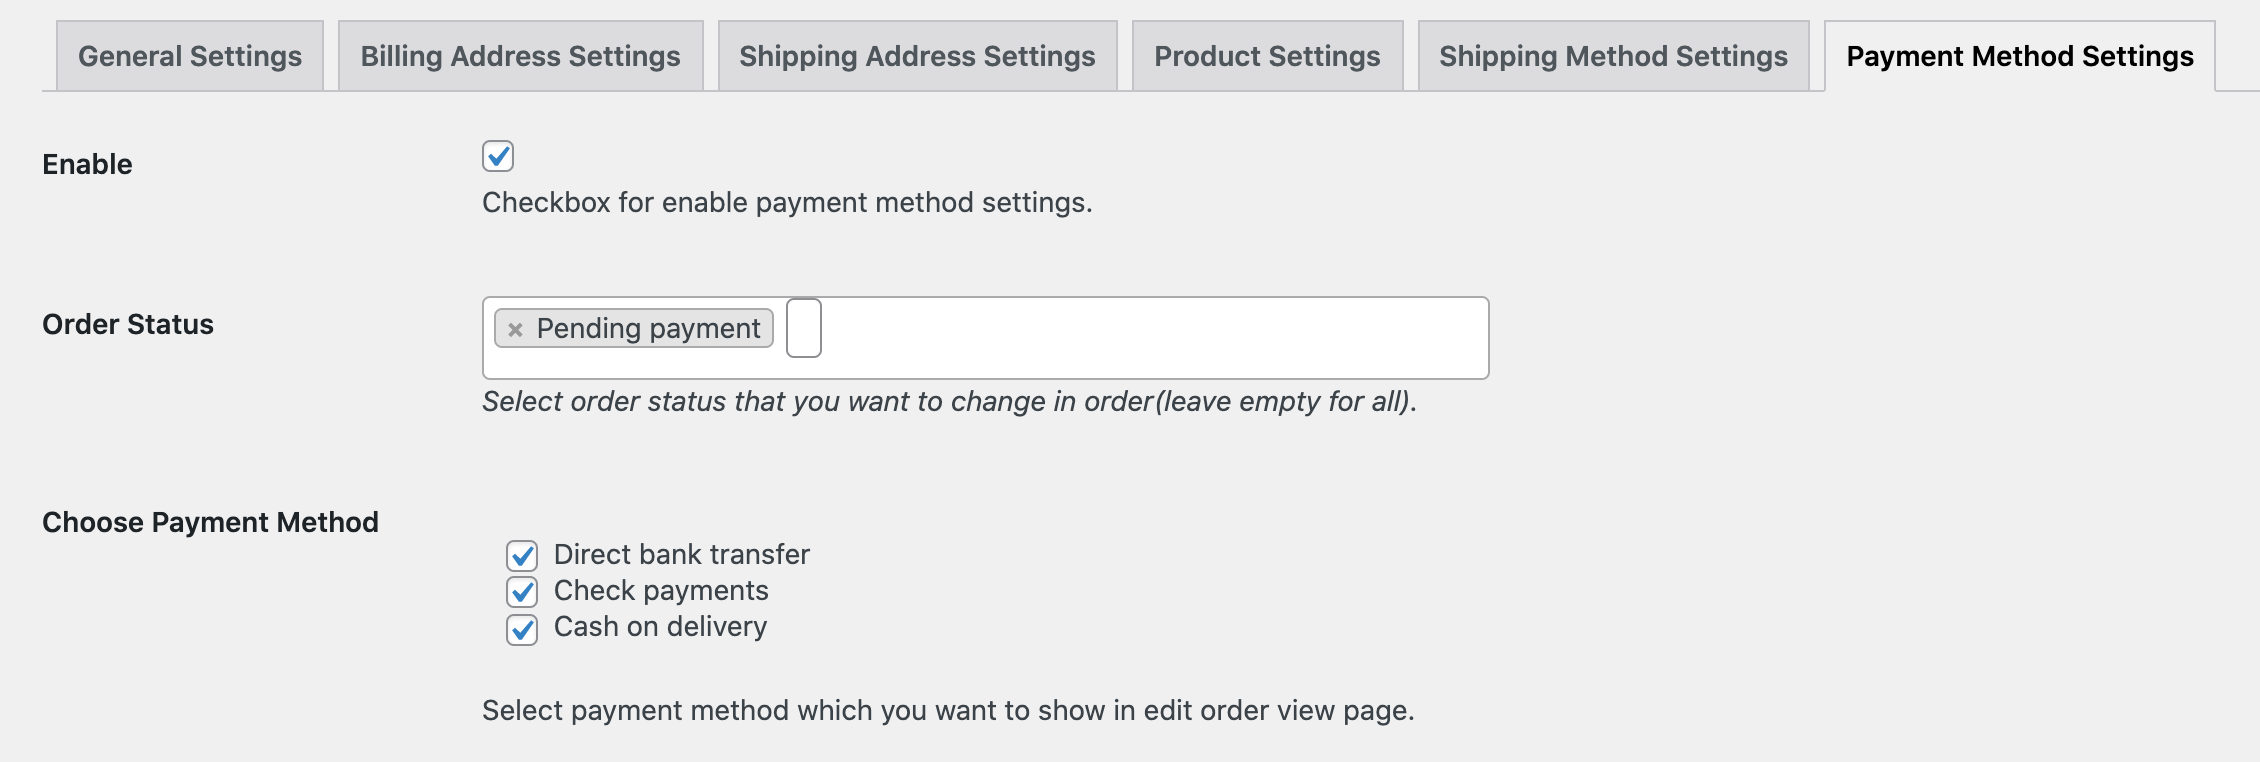Click the Order Status label text
Viewport: 2260px width, 762px height.
pyautogui.click(x=129, y=324)
